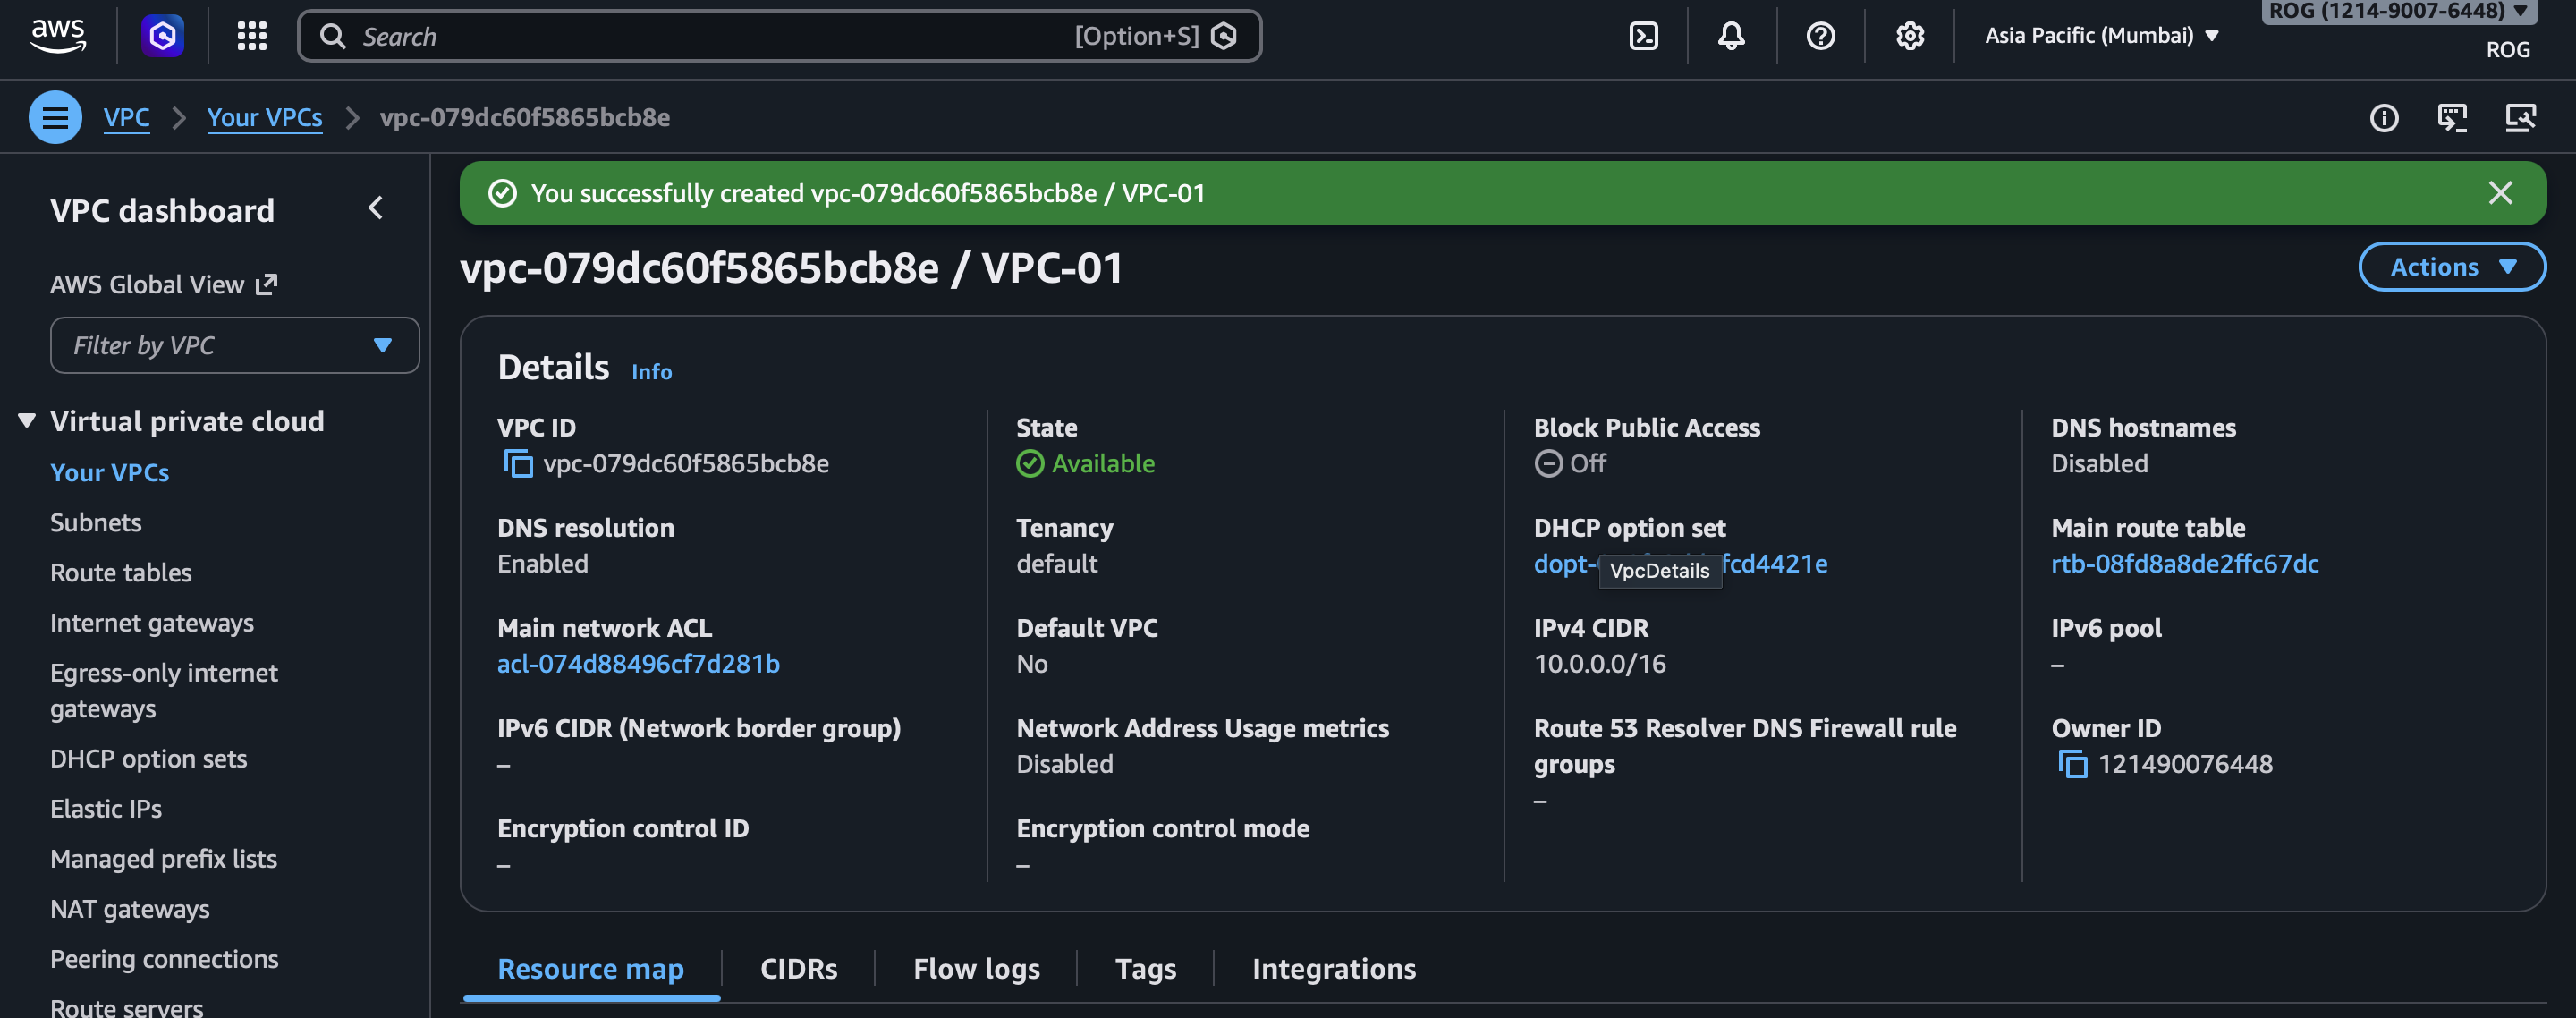Copy the Owner ID using its copy icon
Screen dimensions: 2576x1018
pos(2074,764)
